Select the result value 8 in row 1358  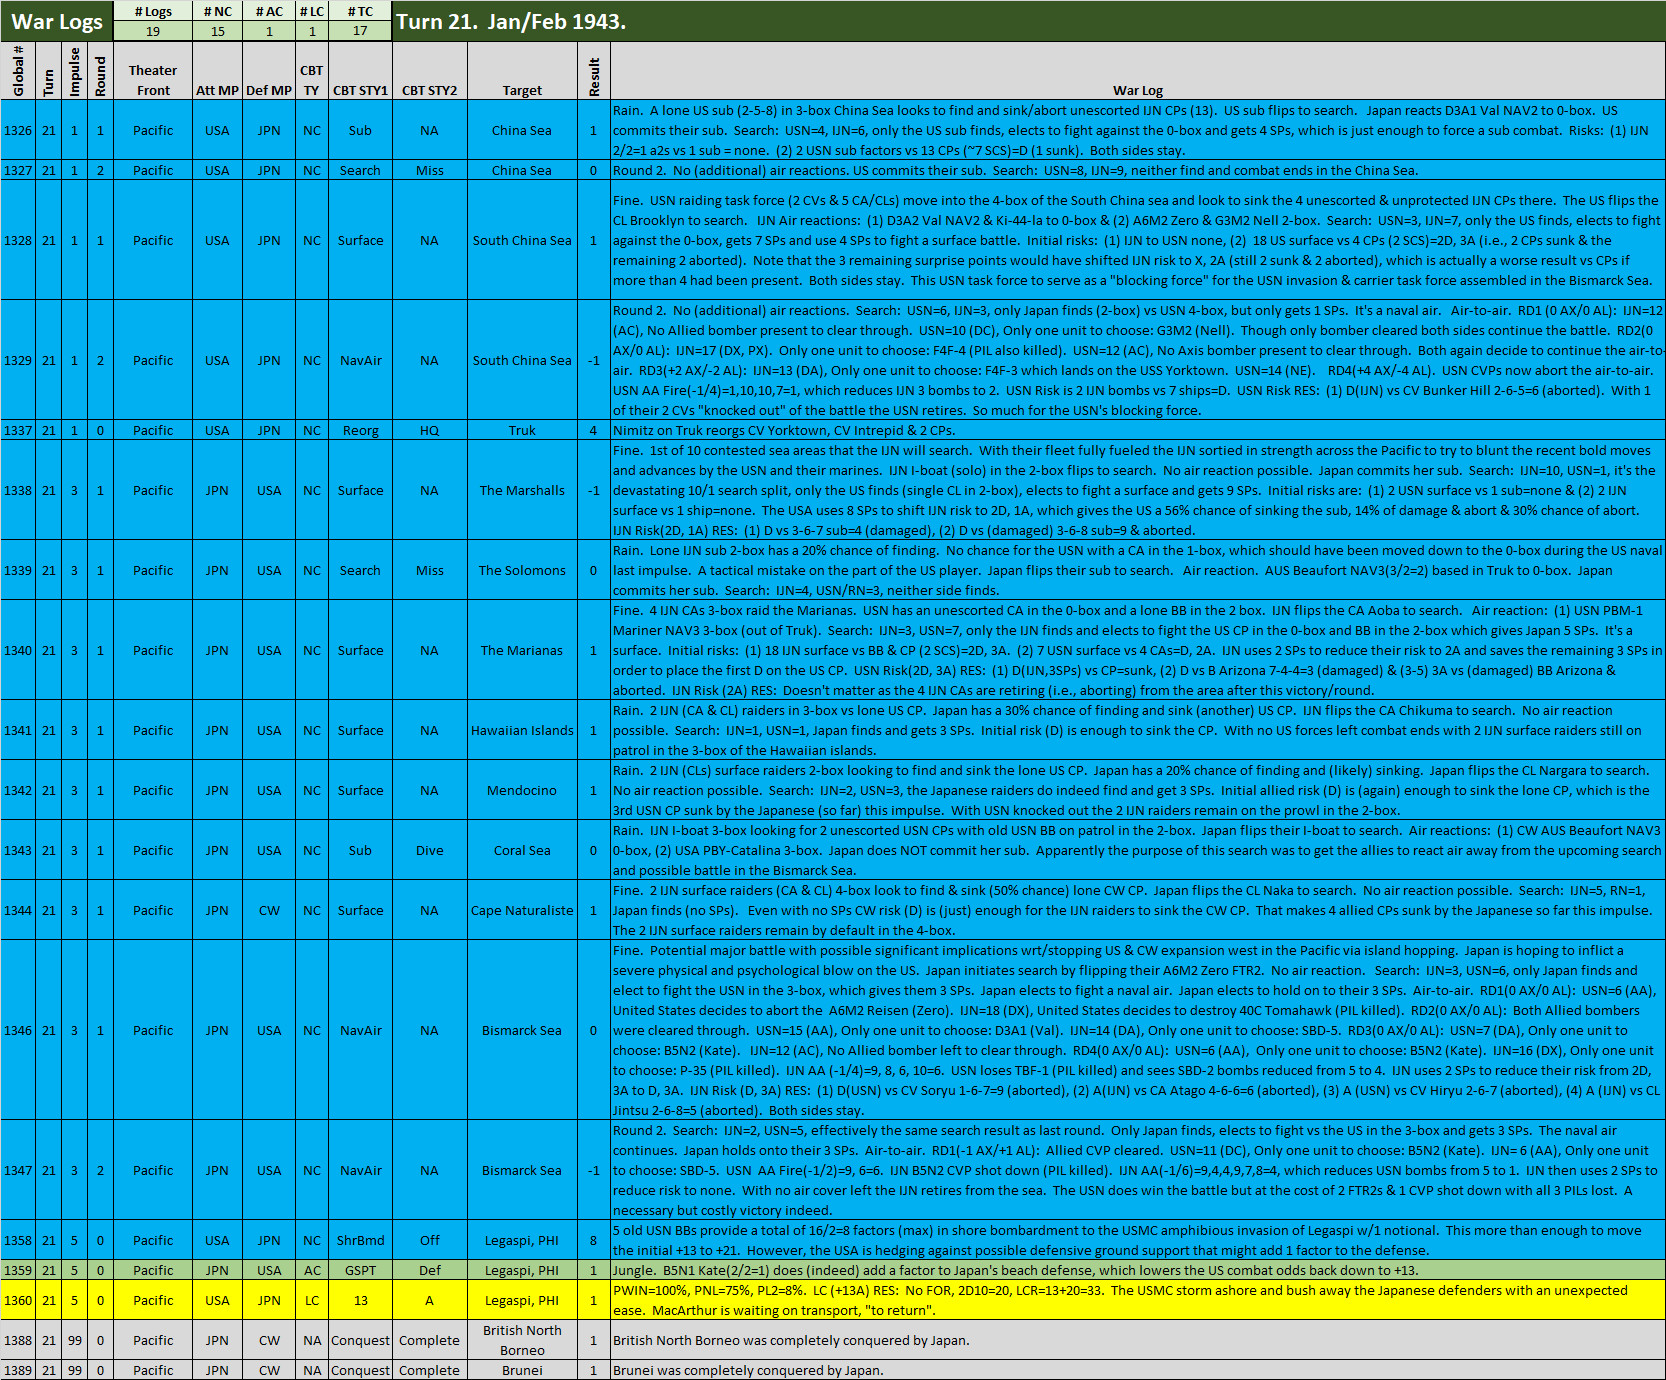pos(594,1240)
